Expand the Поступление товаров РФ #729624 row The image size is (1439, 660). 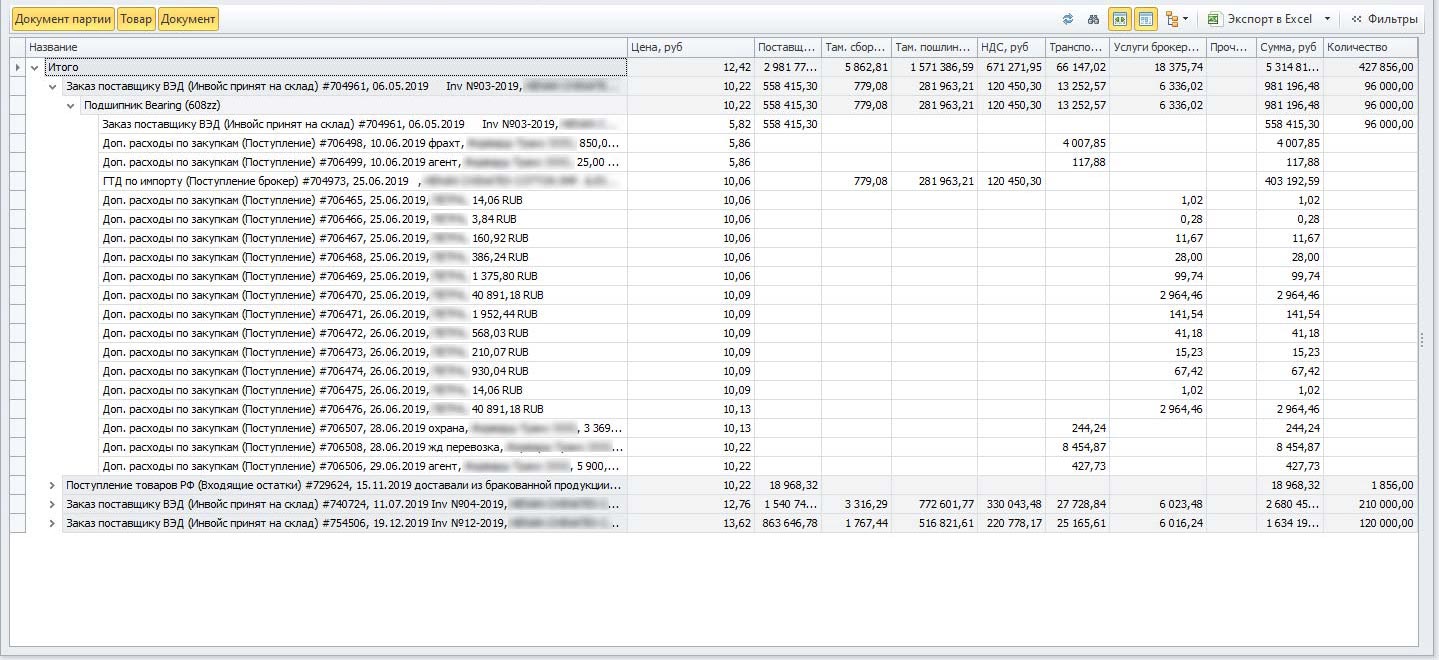pos(53,485)
